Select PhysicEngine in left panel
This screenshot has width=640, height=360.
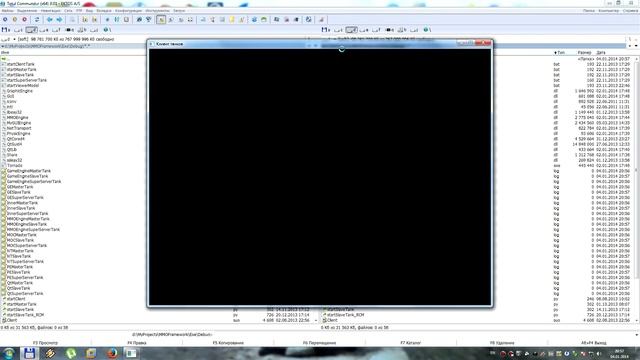[18, 133]
